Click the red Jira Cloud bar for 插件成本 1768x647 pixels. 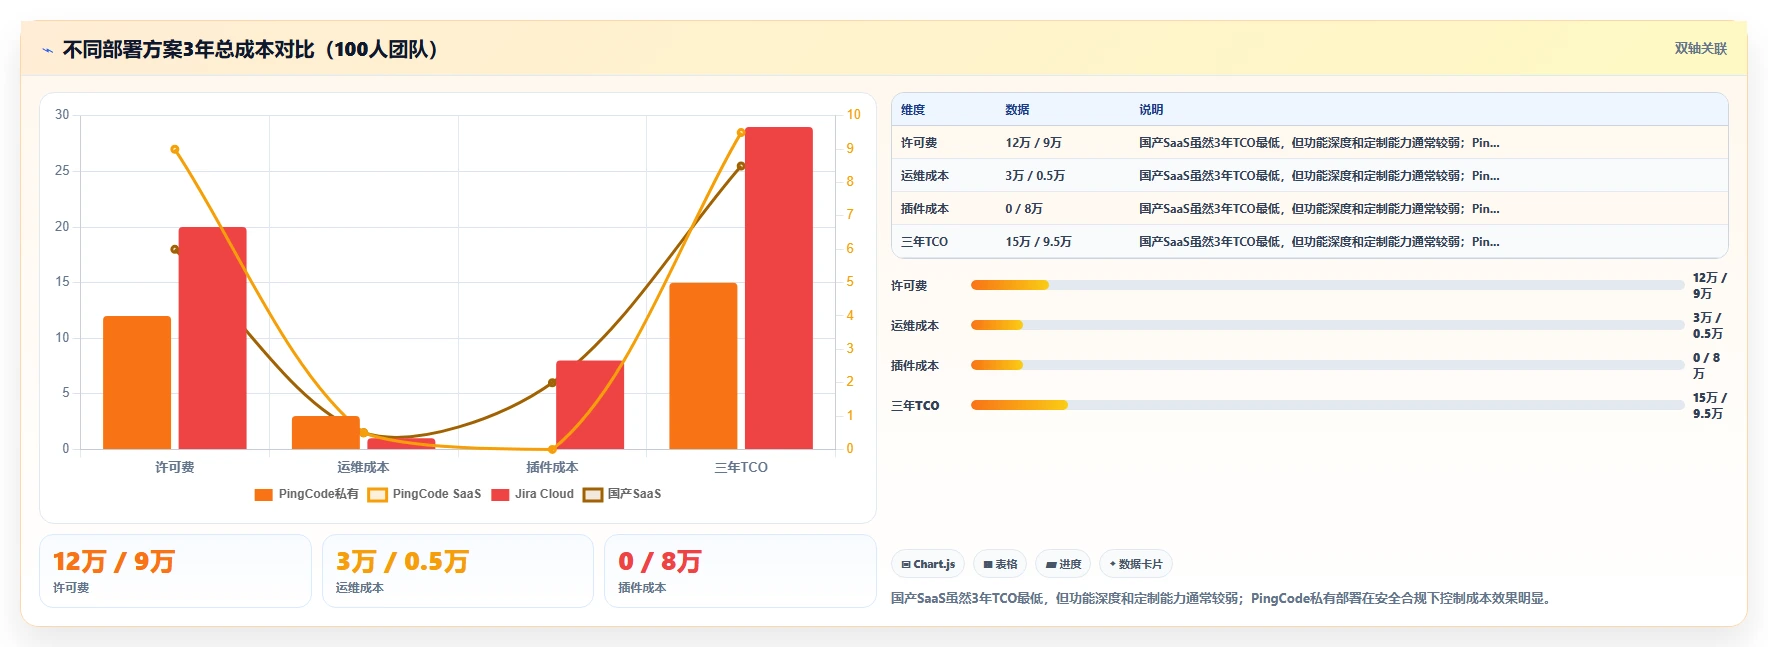click(x=590, y=404)
